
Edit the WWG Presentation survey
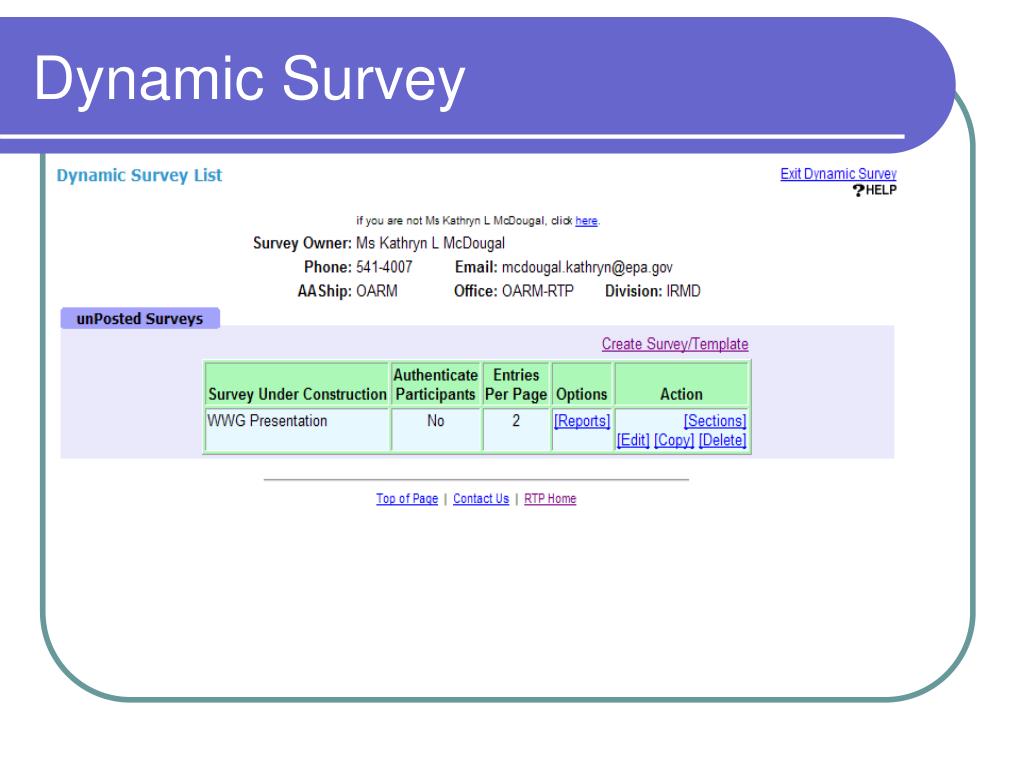point(633,440)
